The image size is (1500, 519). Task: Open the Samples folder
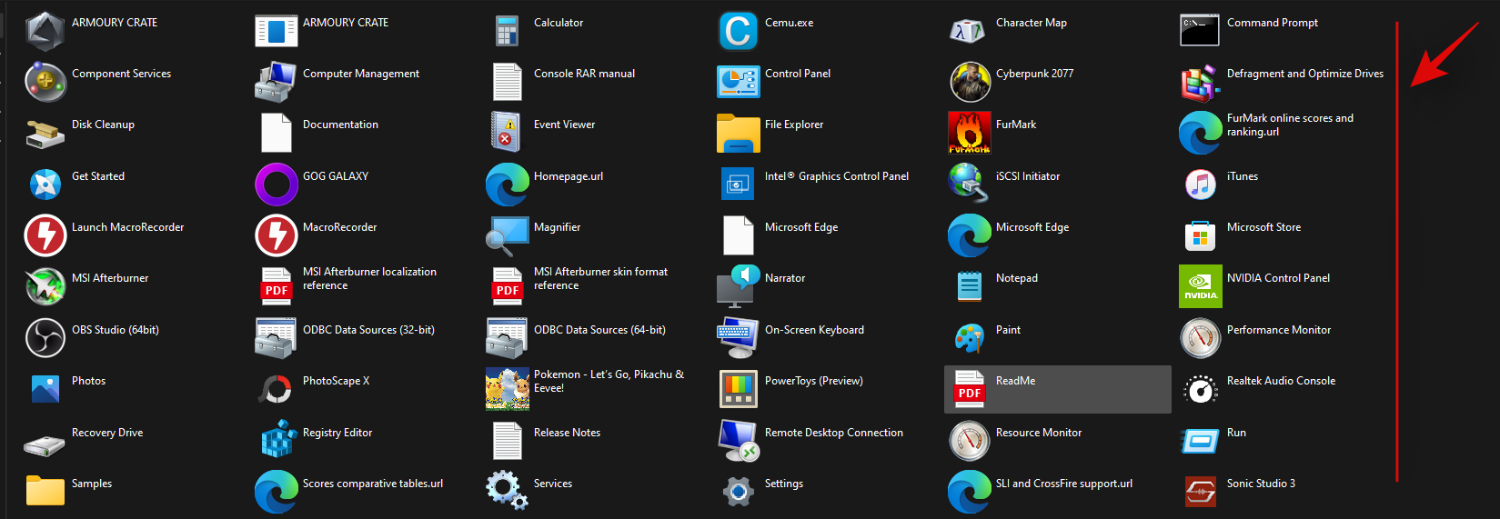(x=45, y=492)
